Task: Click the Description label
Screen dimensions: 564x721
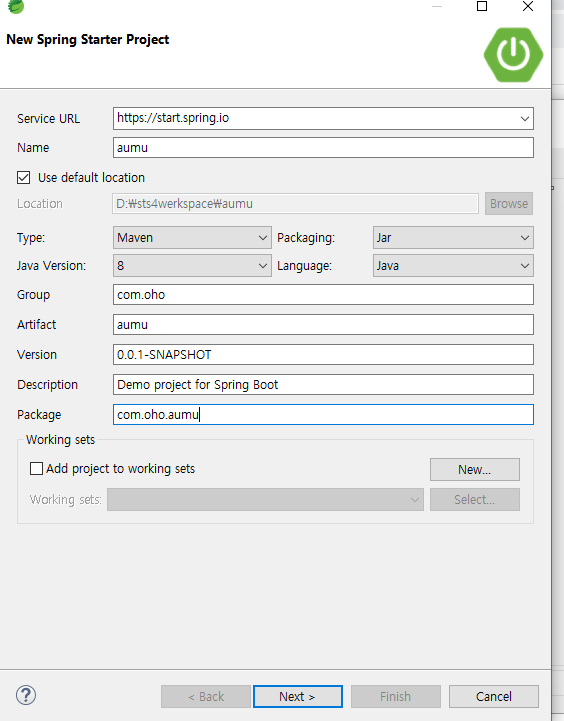Action: tap(47, 385)
